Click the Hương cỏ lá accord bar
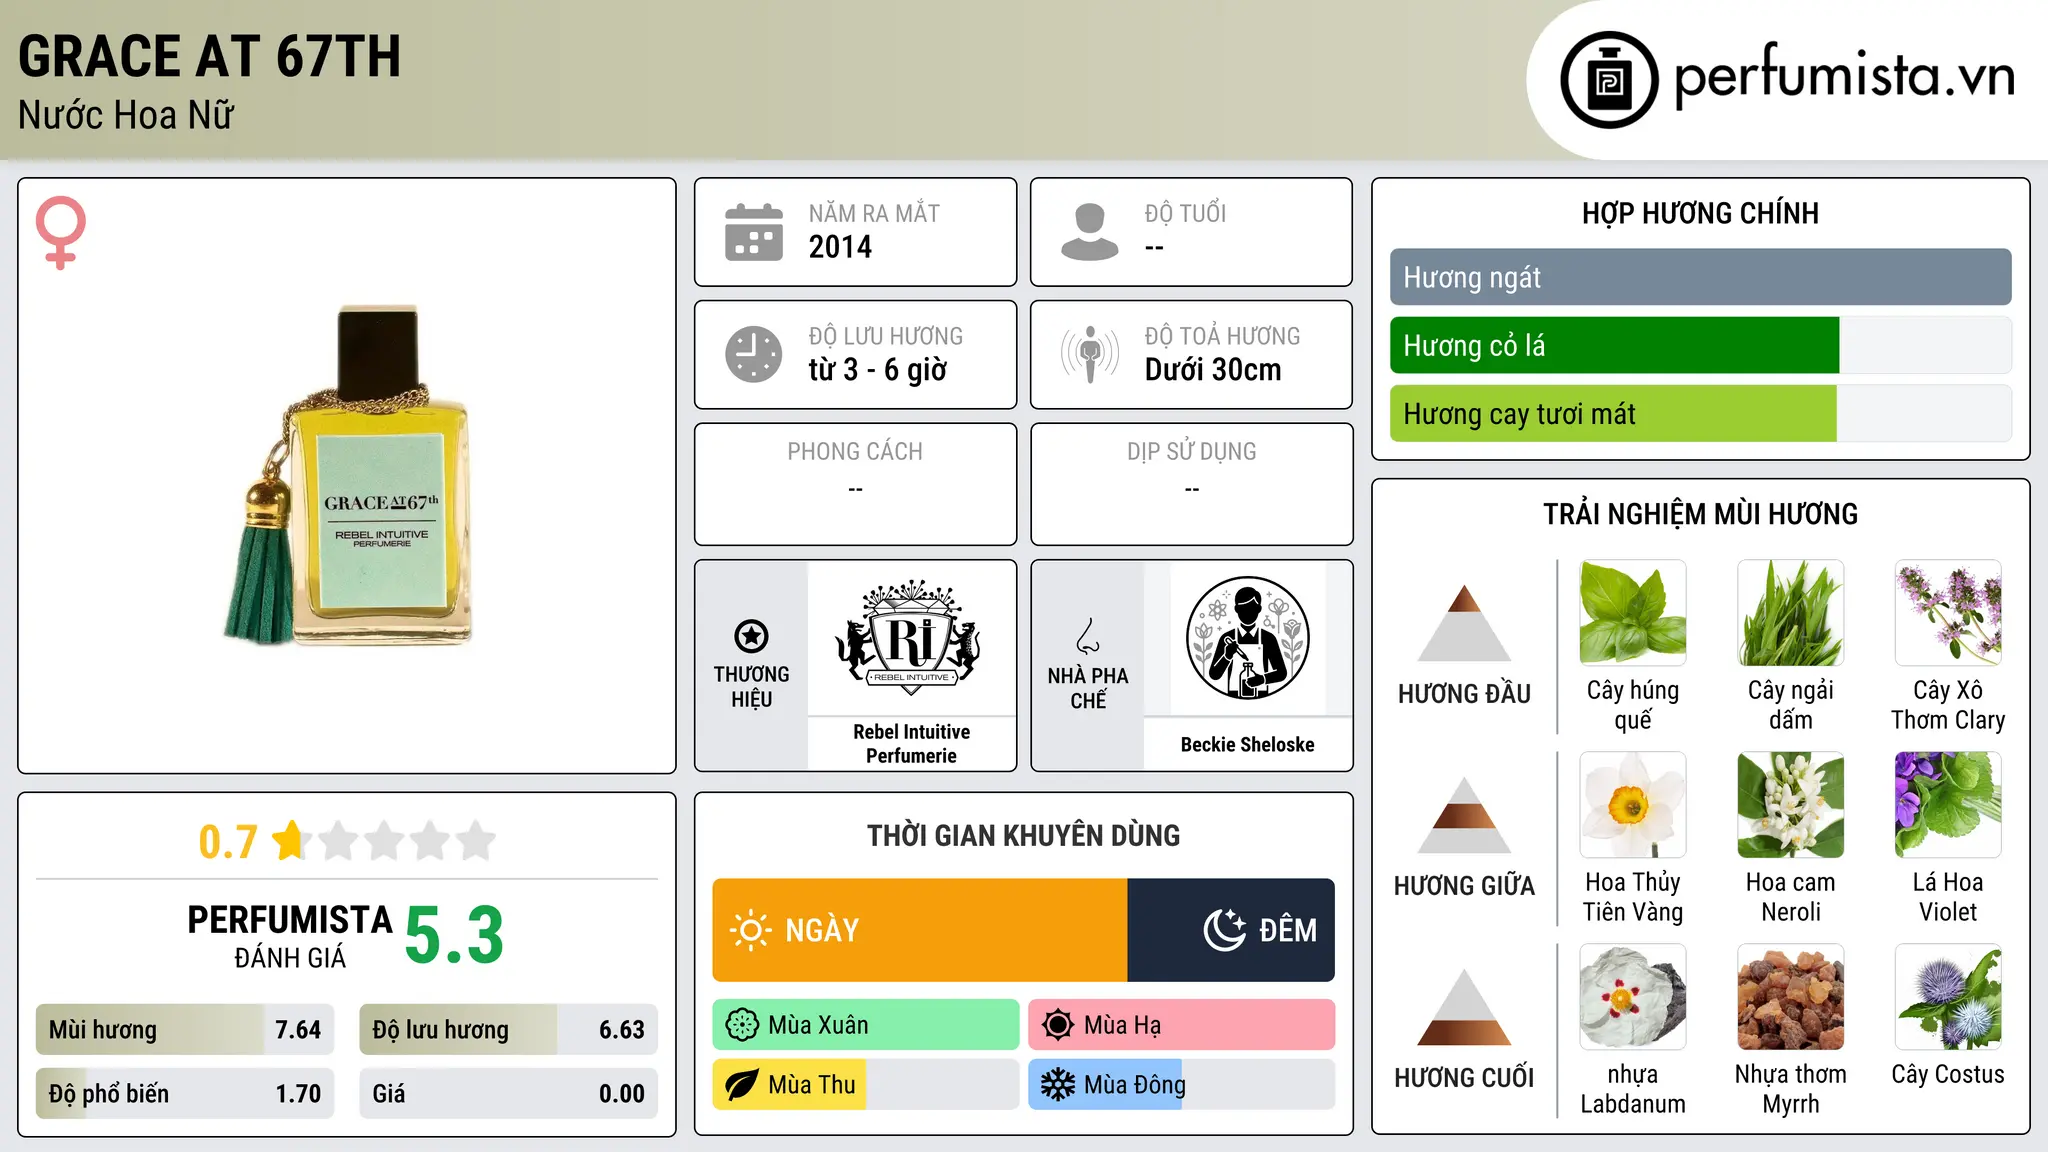 coord(1701,345)
